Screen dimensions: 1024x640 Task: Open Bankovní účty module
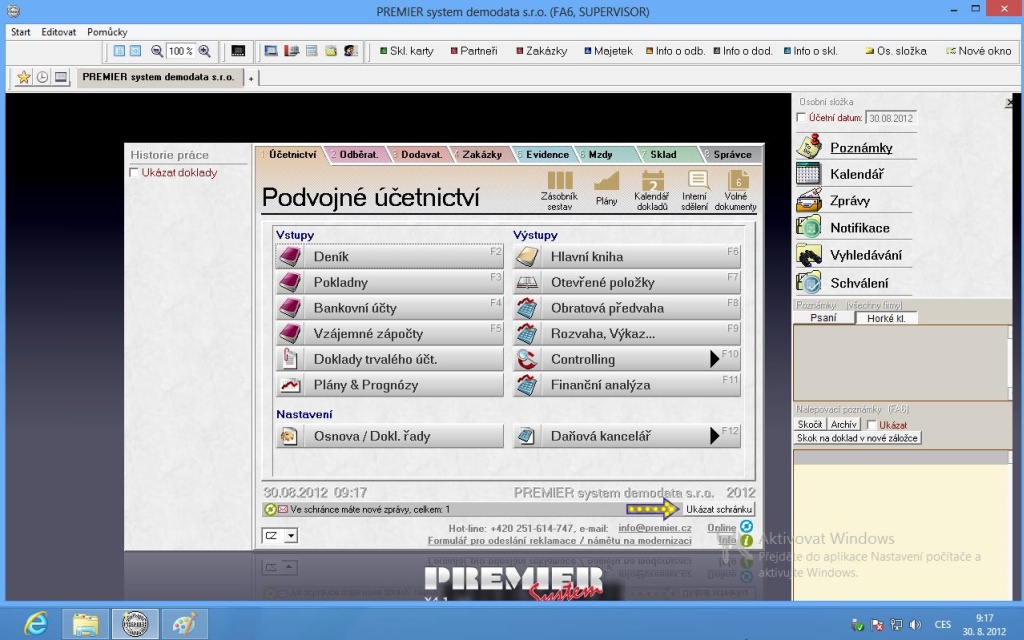point(389,308)
